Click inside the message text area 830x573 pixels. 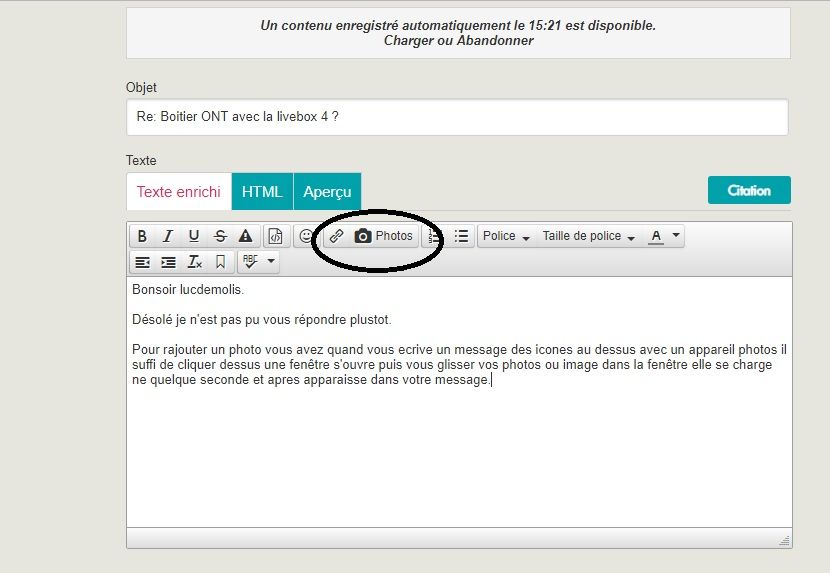[x=459, y=402]
